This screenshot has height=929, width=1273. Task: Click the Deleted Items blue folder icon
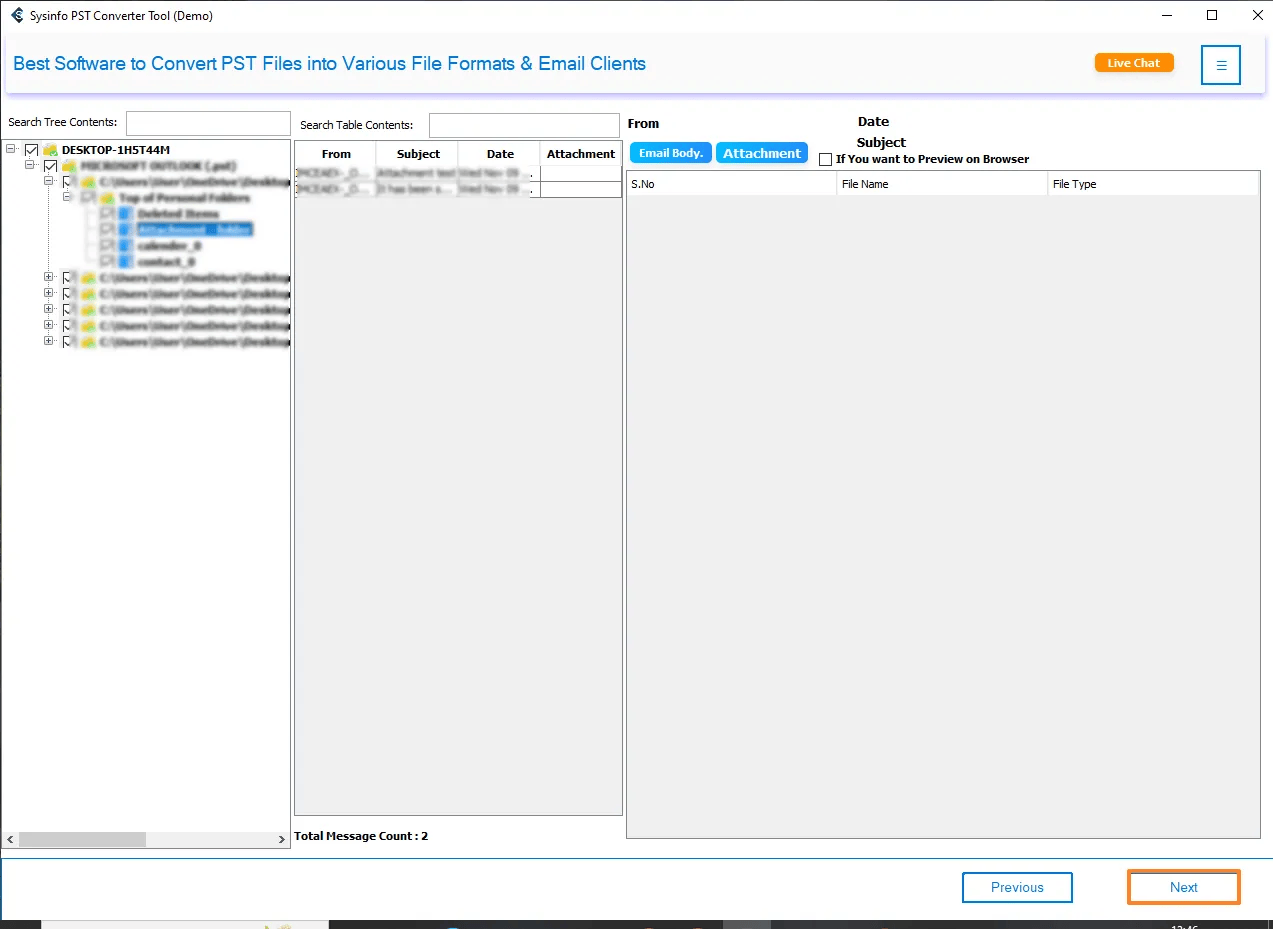click(x=125, y=214)
